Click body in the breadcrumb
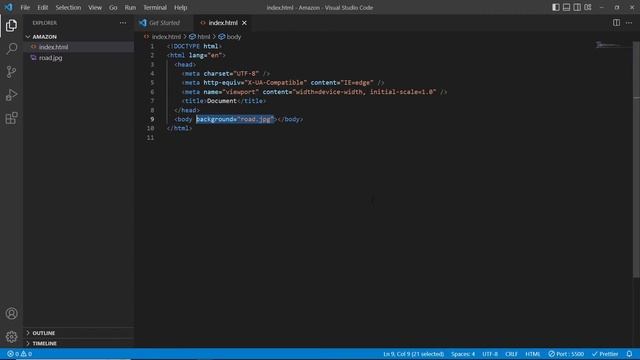The image size is (640, 360). click(x=233, y=37)
